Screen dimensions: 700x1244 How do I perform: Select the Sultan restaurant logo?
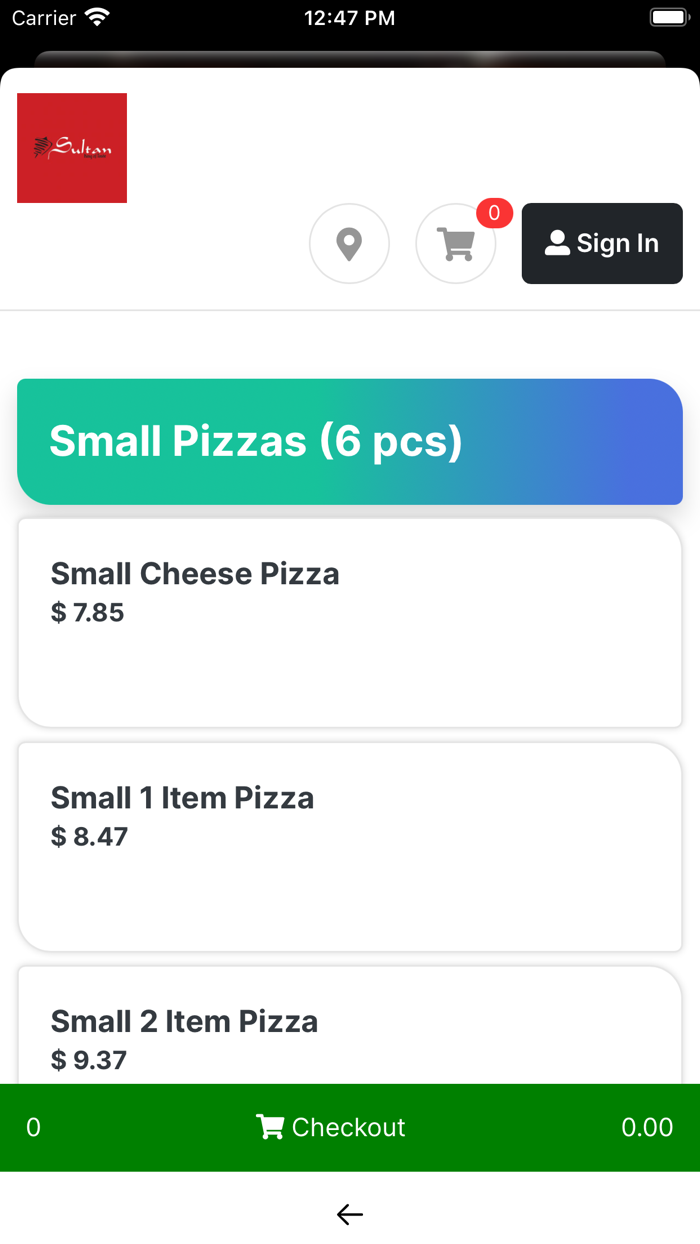[x=71, y=147]
